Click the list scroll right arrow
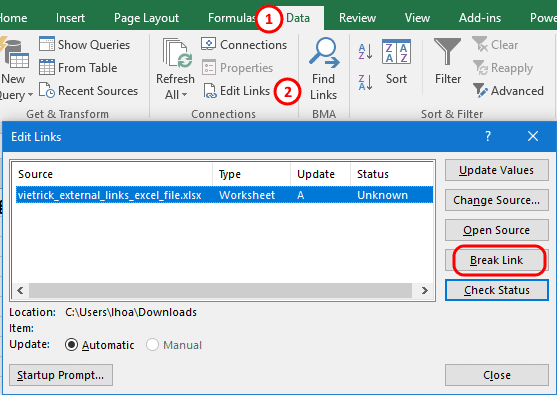Image resolution: width=557 pixels, height=395 pixels. pos(424,290)
